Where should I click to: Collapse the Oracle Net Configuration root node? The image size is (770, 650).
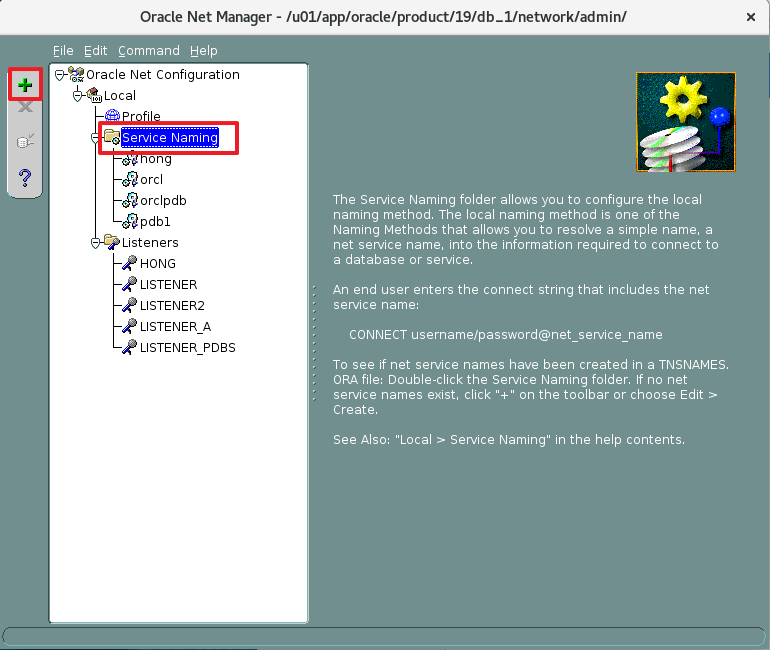click(x=59, y=75)
